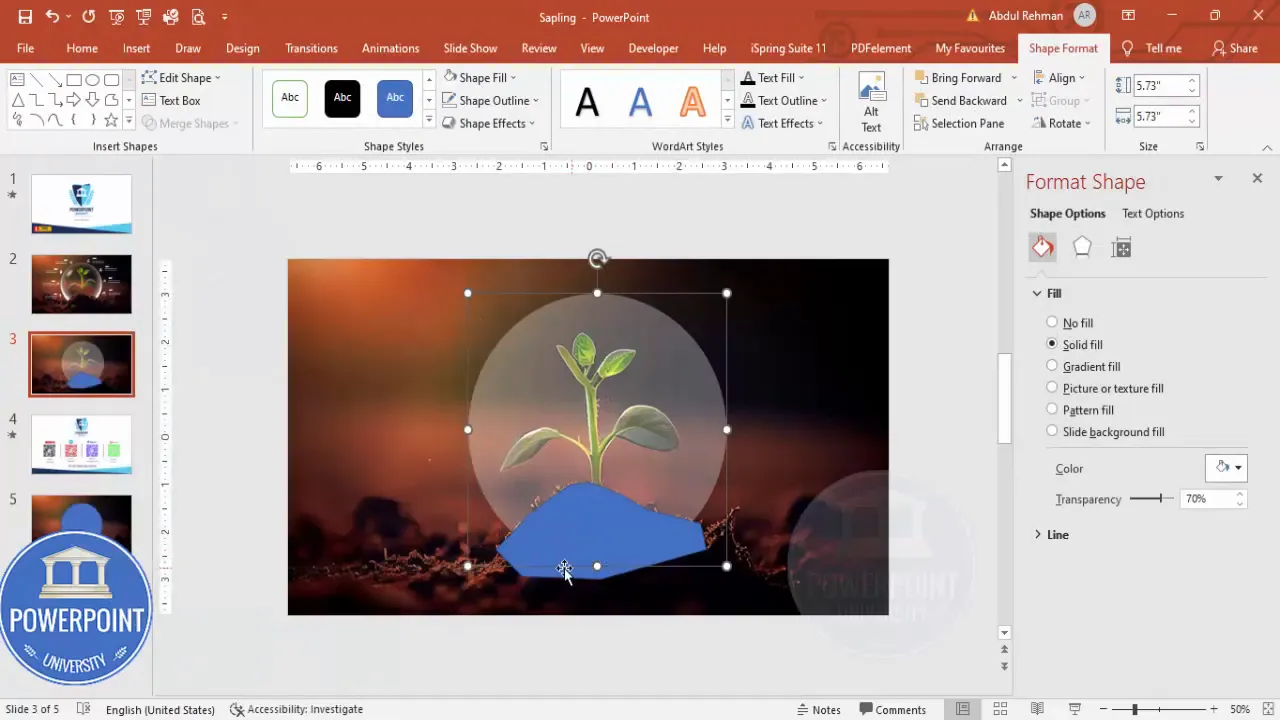1280x720 pixels.
Task: Start Slide Show from status bar icon
Action: [x=1075, y=709]
